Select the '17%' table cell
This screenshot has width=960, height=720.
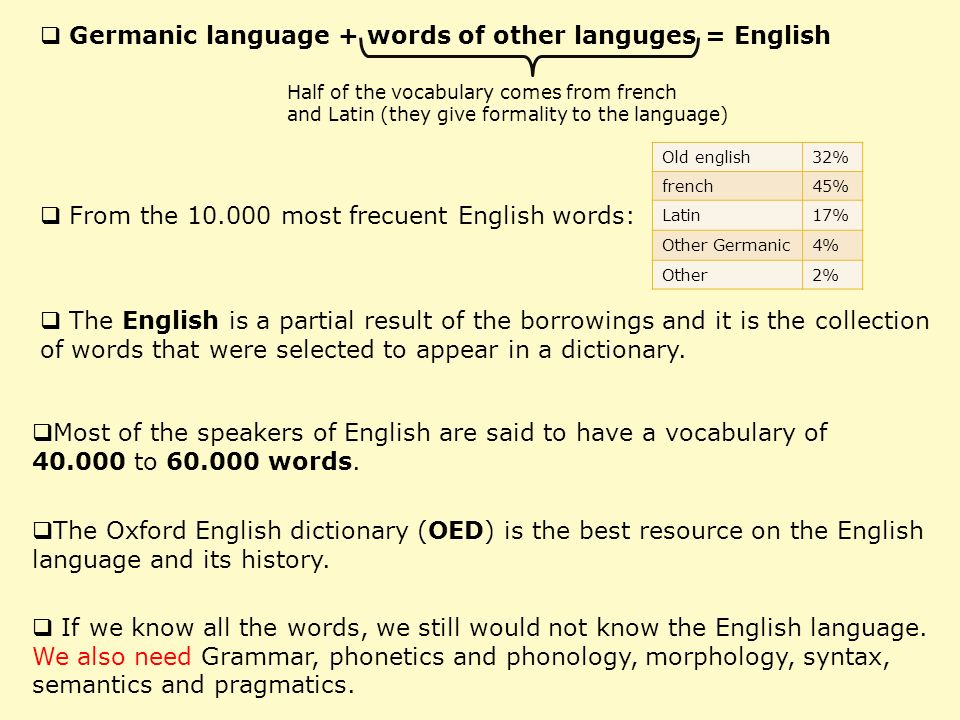832,216
